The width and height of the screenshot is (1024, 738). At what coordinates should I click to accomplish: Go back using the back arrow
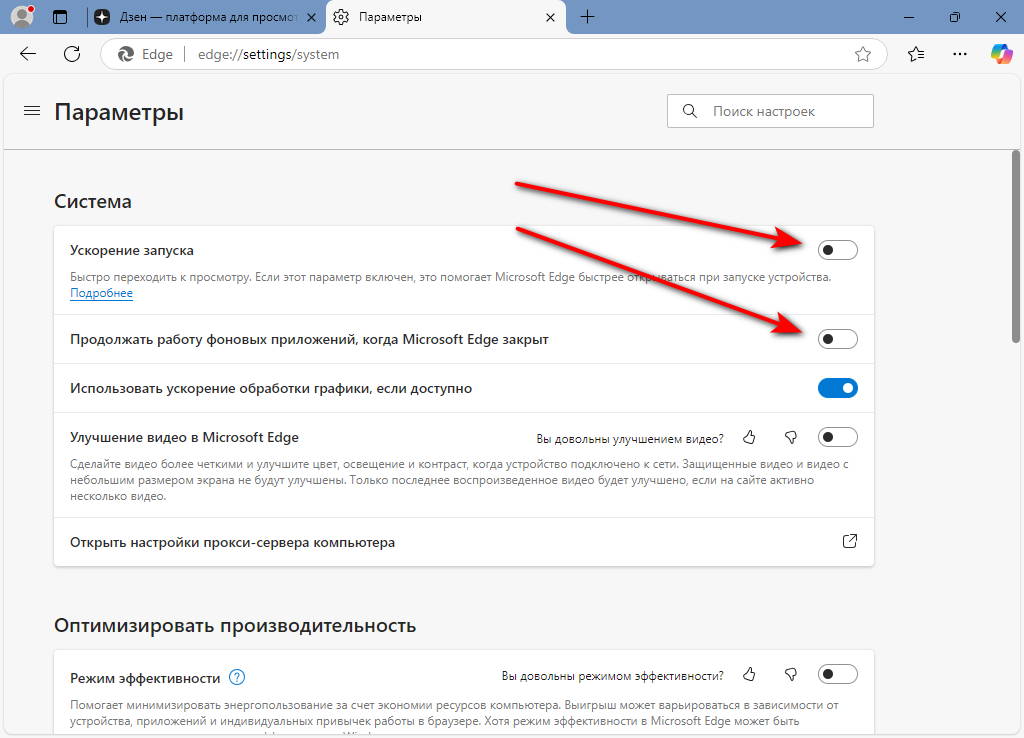point(28,54)
